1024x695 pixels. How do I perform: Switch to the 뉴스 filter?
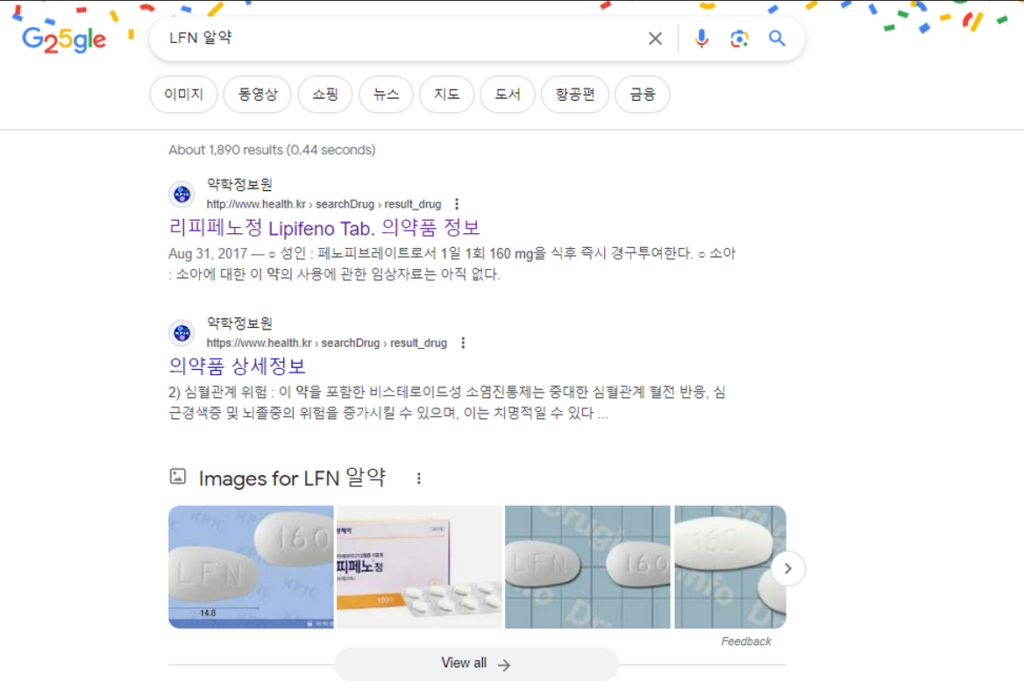(386, 95)
